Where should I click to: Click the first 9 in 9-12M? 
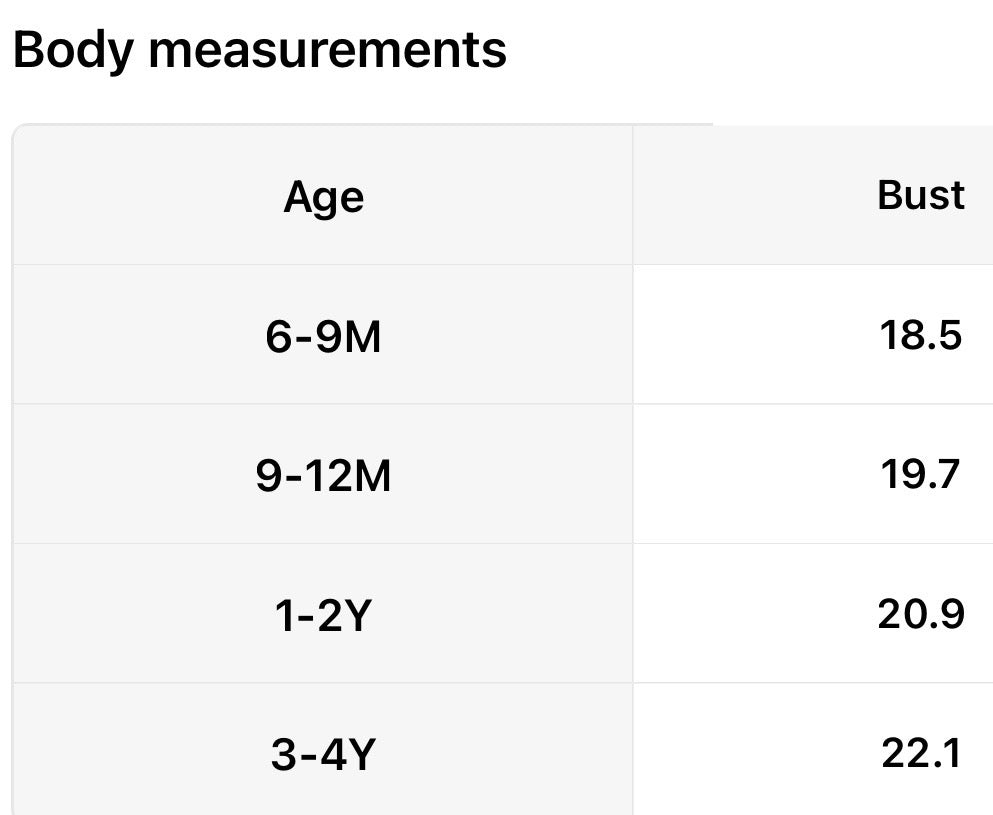click(x=269, y=476)
